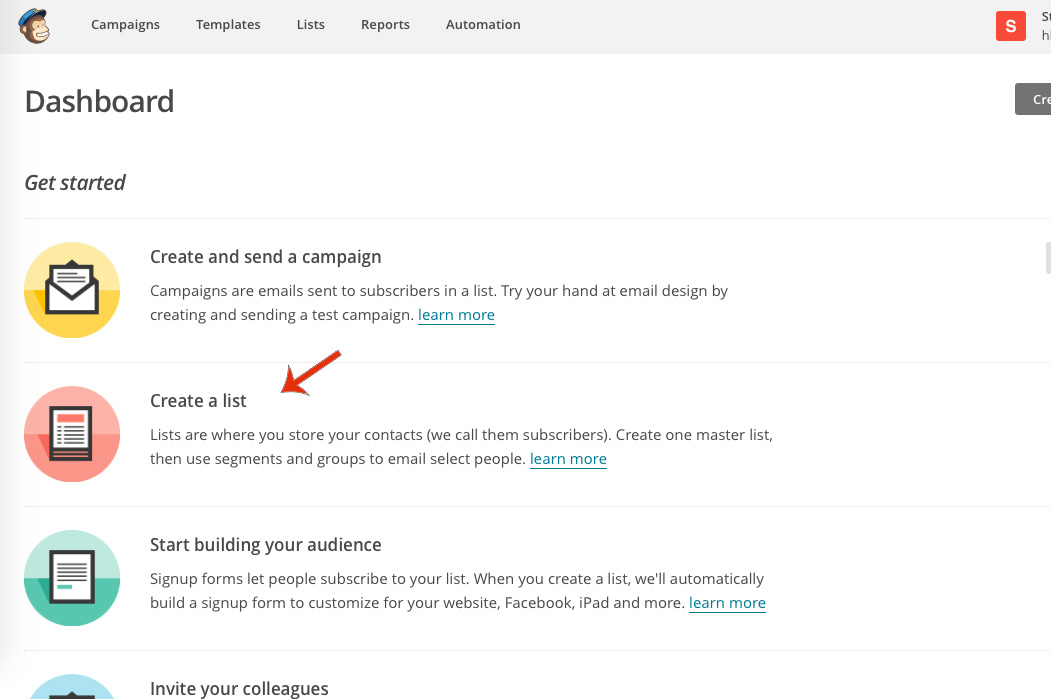Go to the Lists page
Screen dimensions: 1051x699
(311, 25)
